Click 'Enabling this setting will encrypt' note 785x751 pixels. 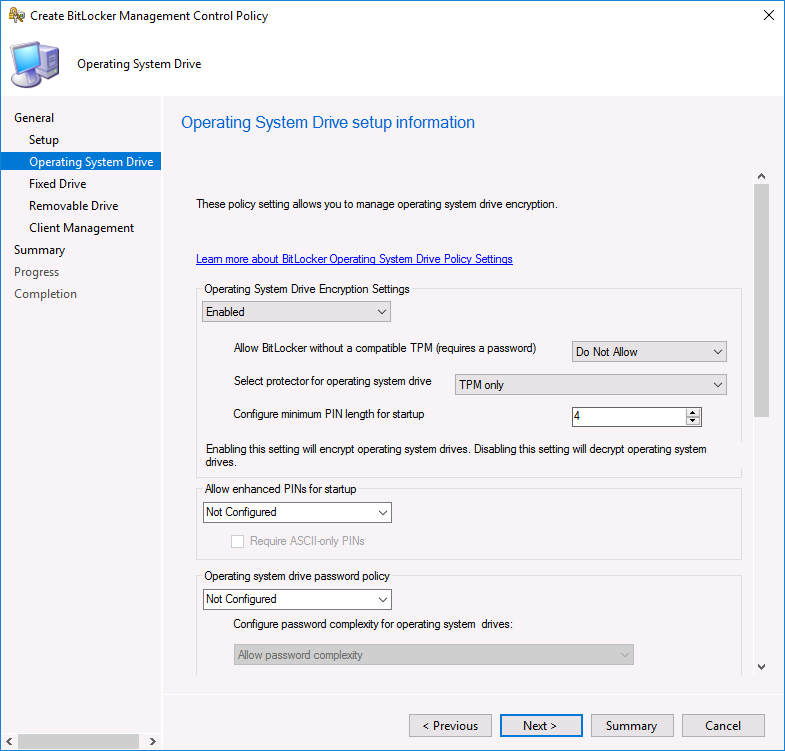coord(456,455)
